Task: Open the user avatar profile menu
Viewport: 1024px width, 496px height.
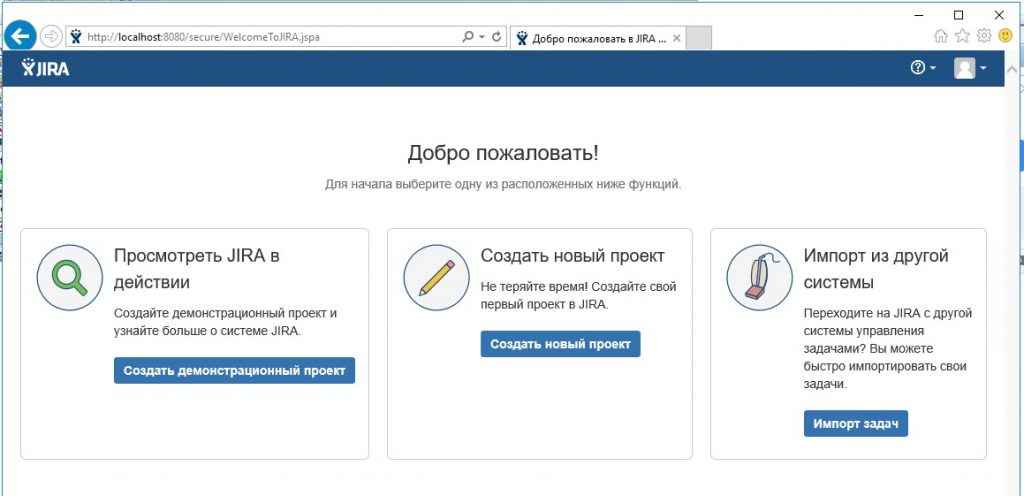Action: click(970, 68)
